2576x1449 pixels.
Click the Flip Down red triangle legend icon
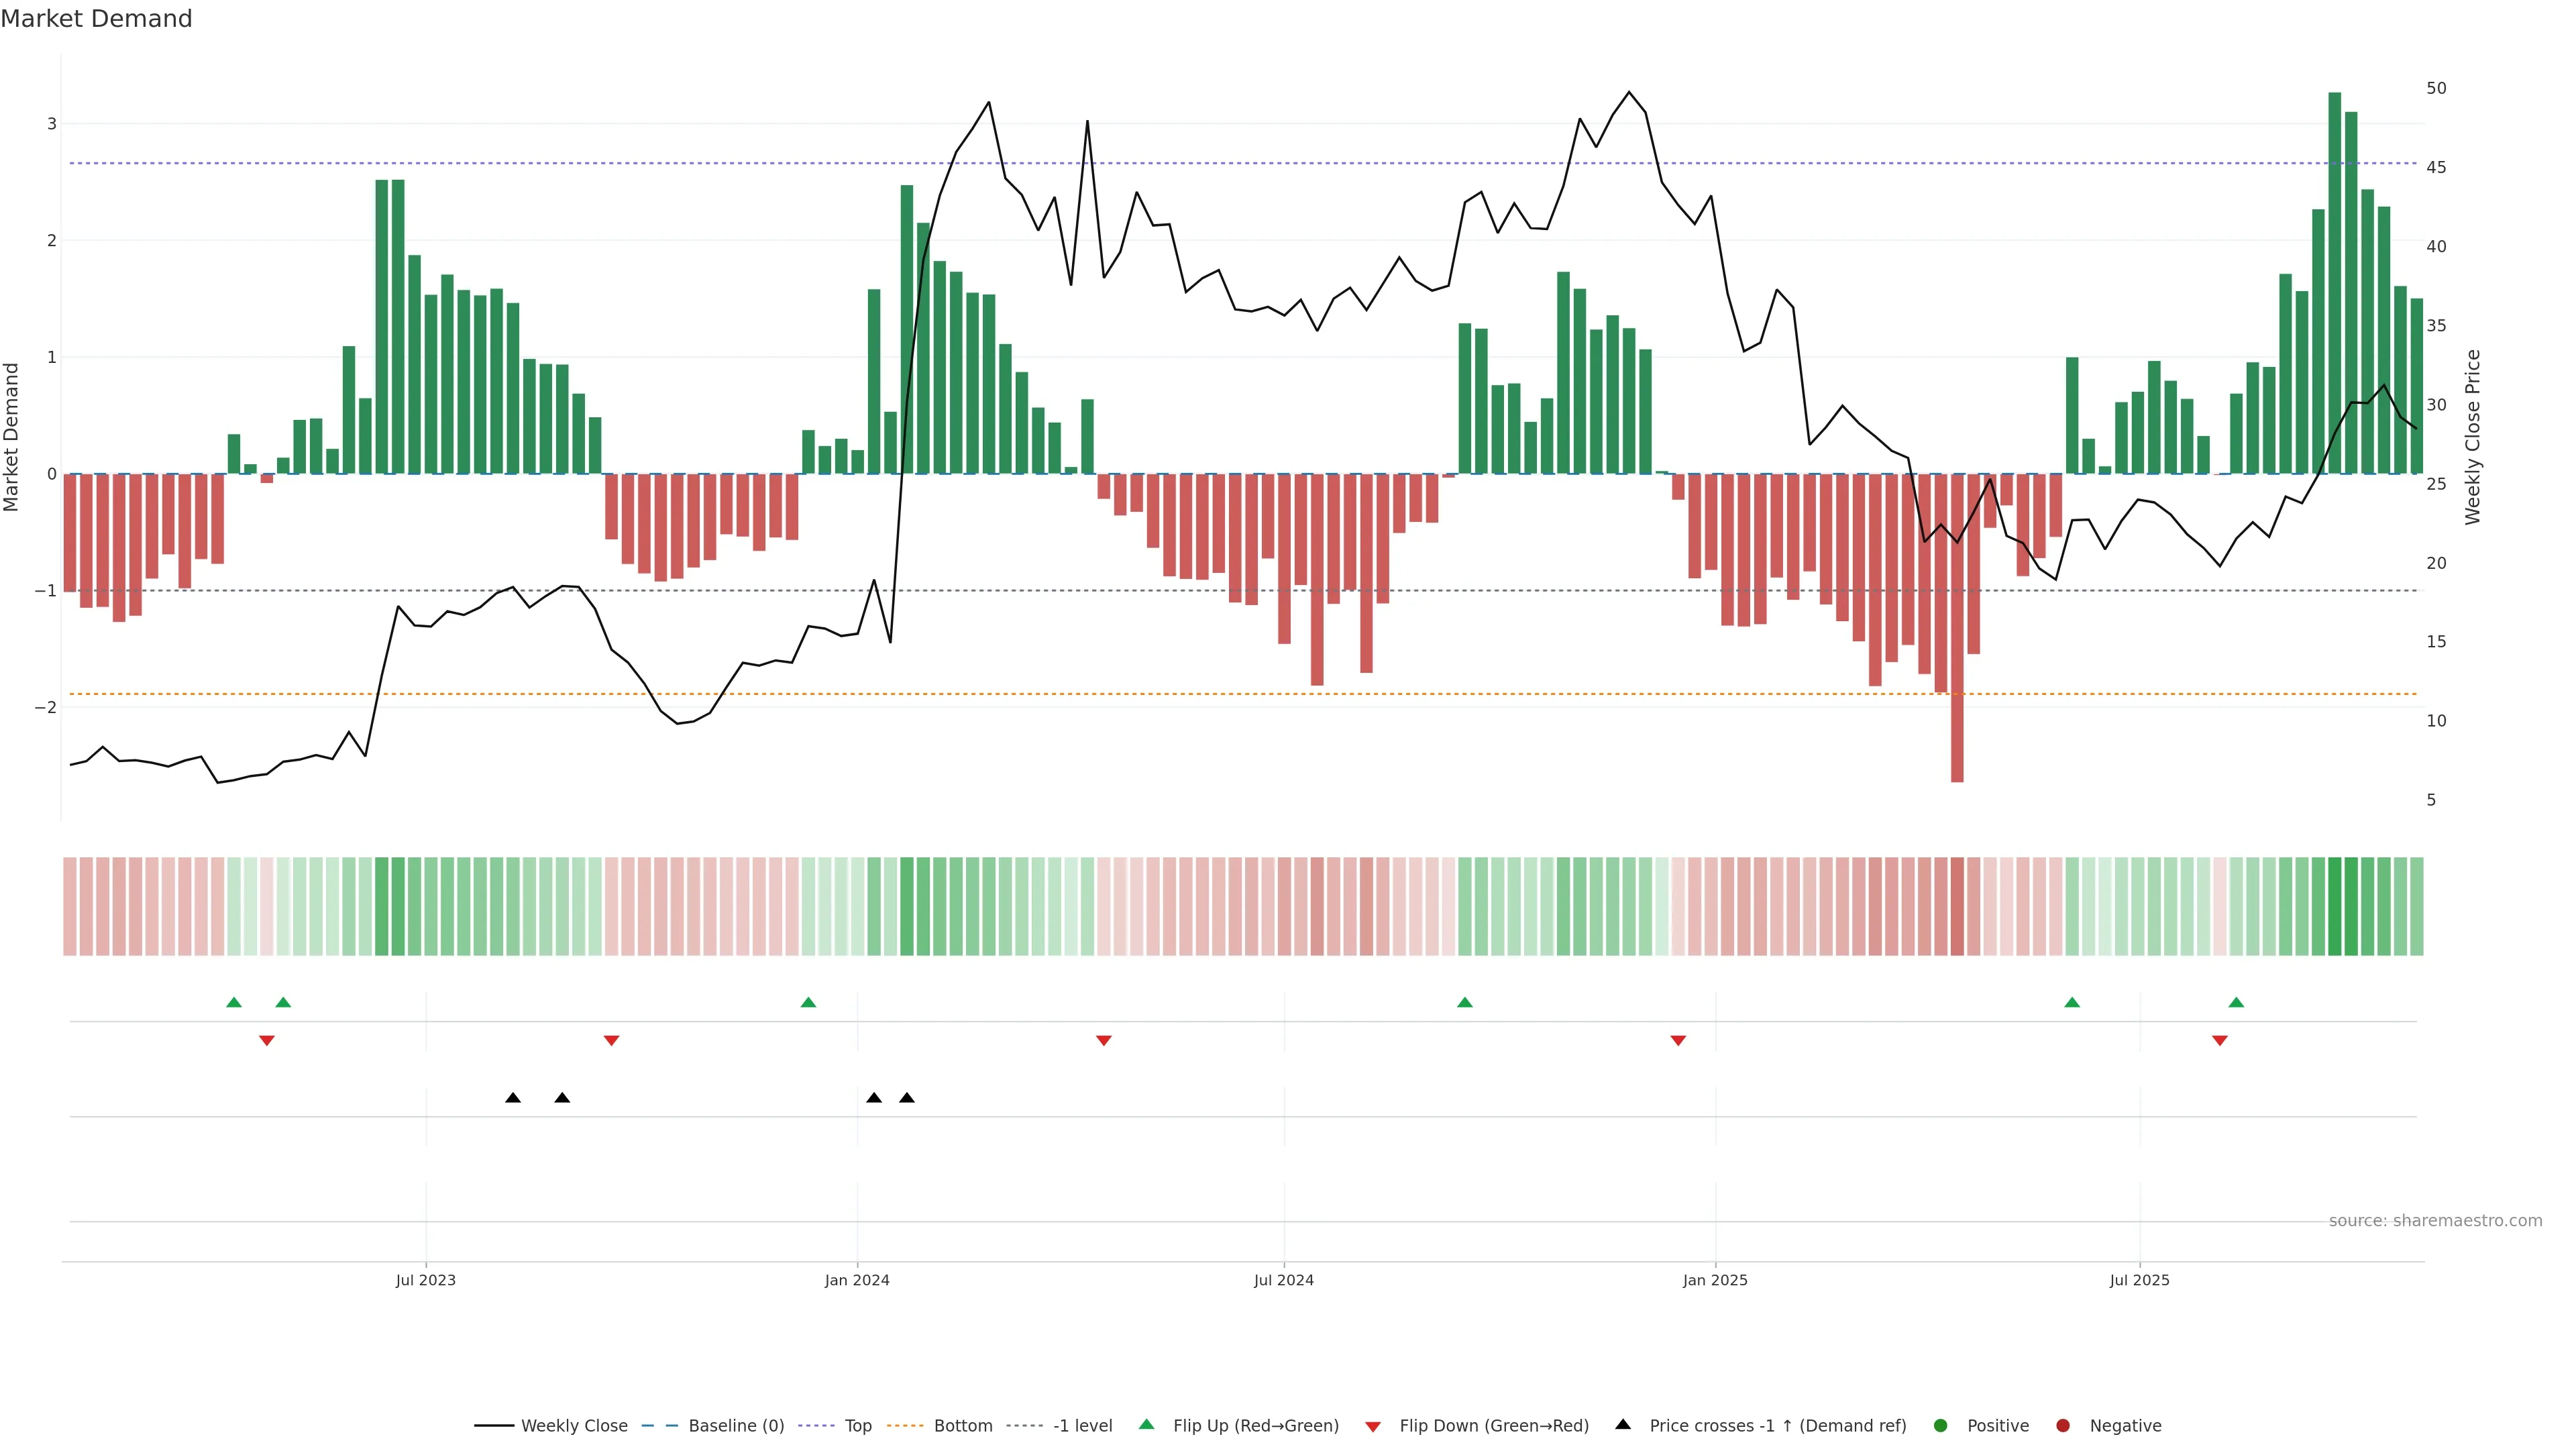click(x=1372, y=1426)
